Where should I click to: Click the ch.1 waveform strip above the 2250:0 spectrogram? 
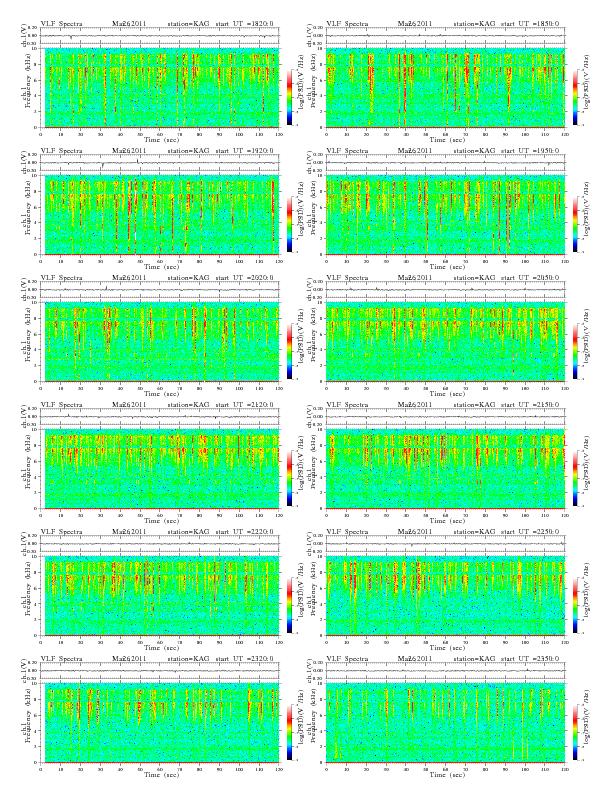[446, 544]
